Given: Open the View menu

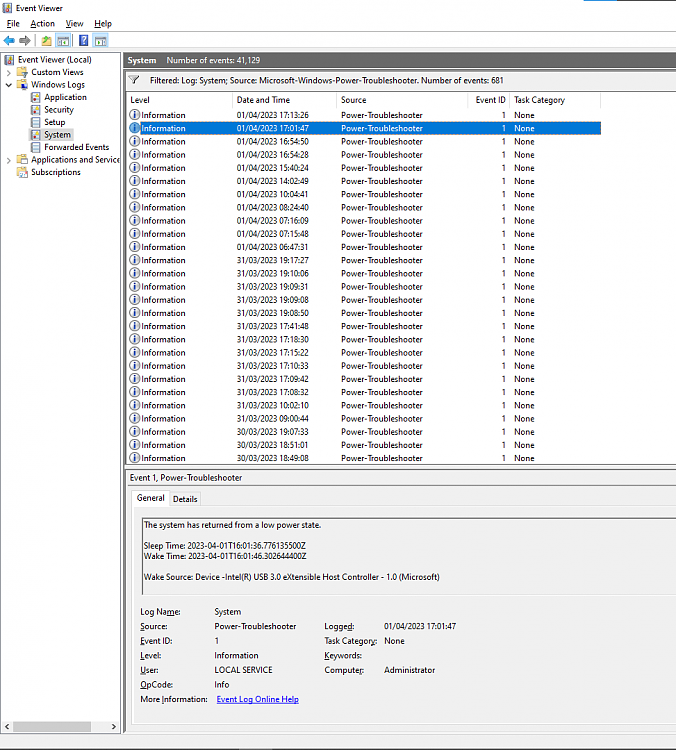Looking at the screenshot, I should coord(74,23).
